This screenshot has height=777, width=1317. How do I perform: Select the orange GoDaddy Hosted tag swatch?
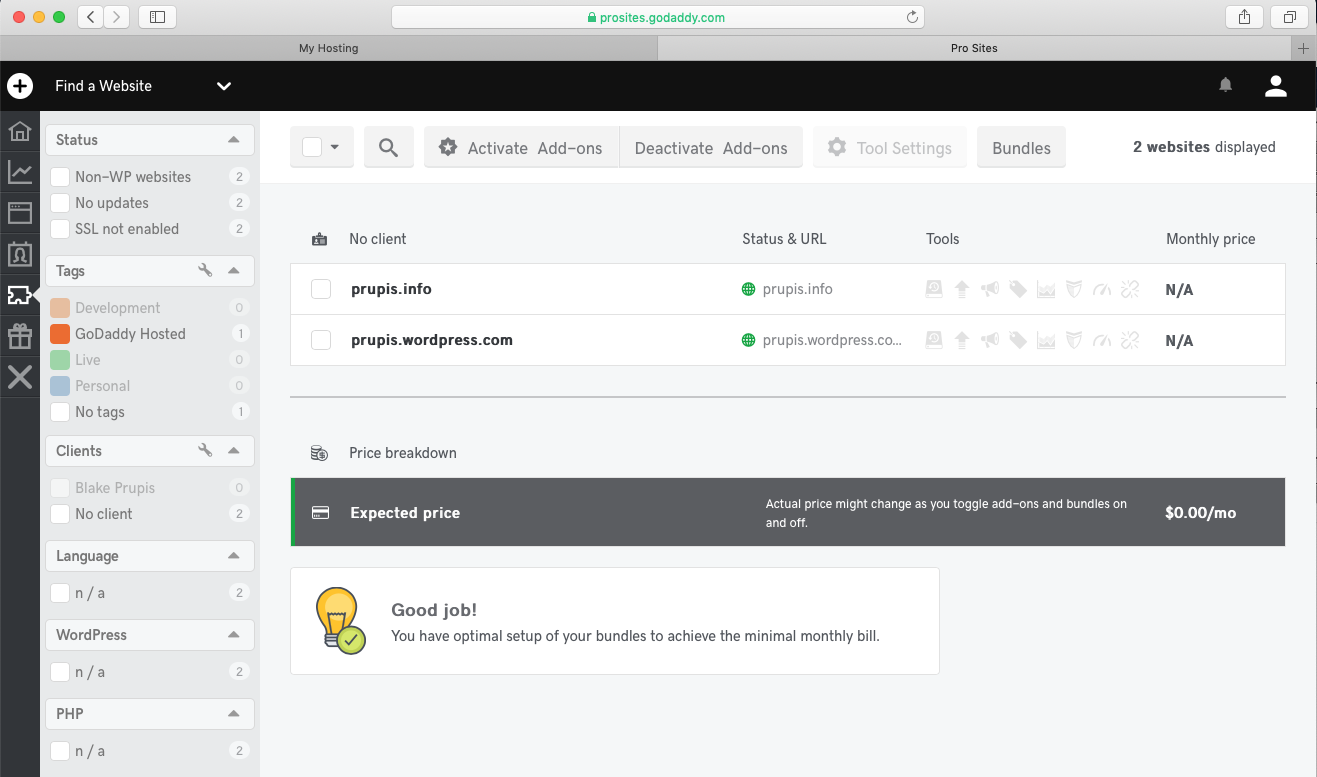pyautogui.click(x=60, y=334)
